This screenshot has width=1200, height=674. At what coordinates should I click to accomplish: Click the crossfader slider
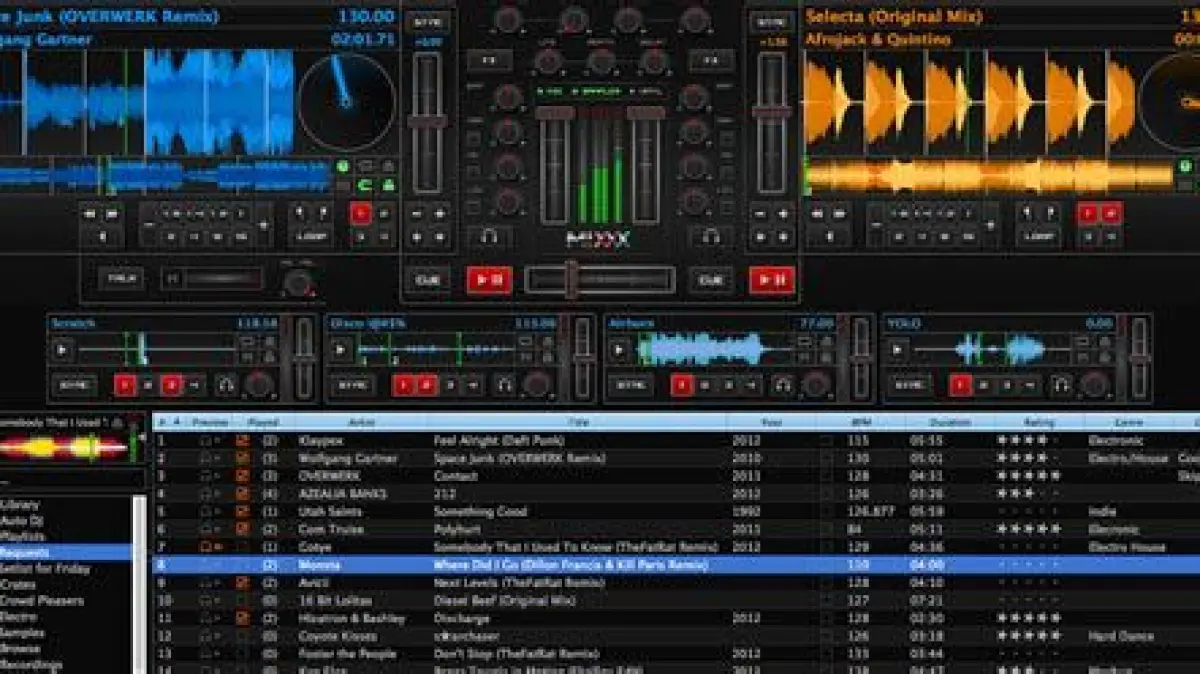coord(571,279)
